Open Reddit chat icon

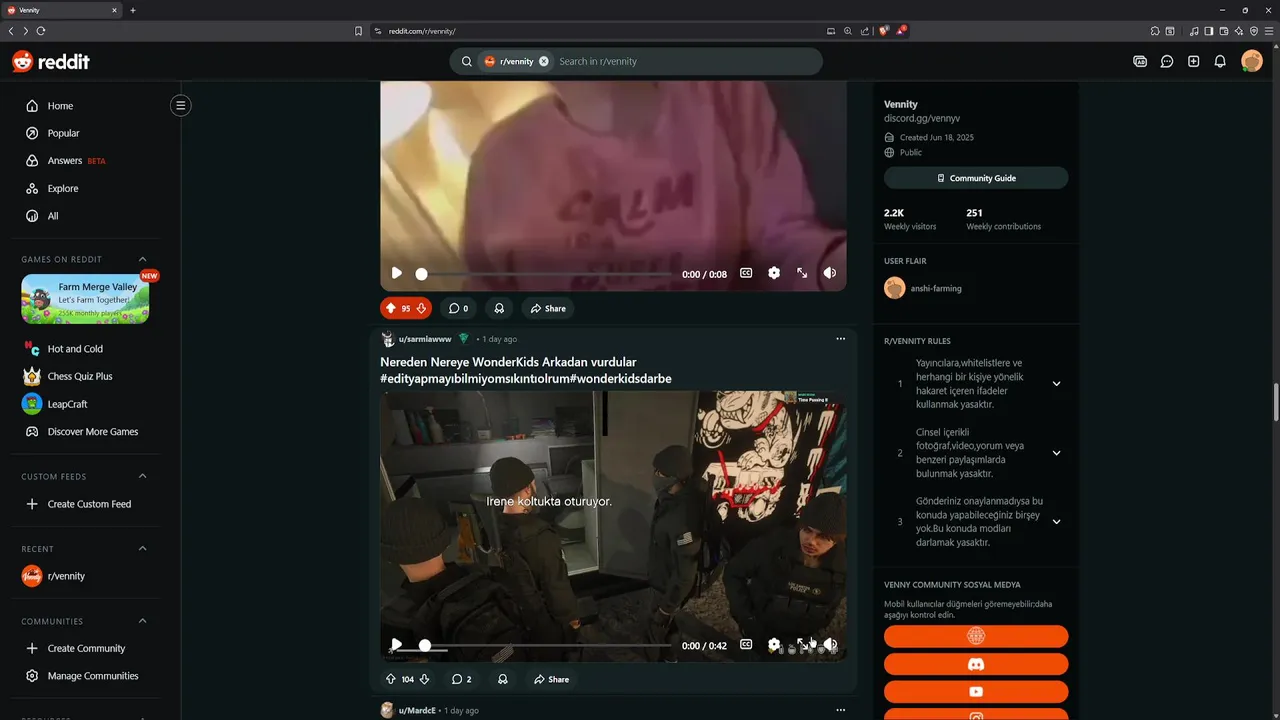[x=1167, y=61]
